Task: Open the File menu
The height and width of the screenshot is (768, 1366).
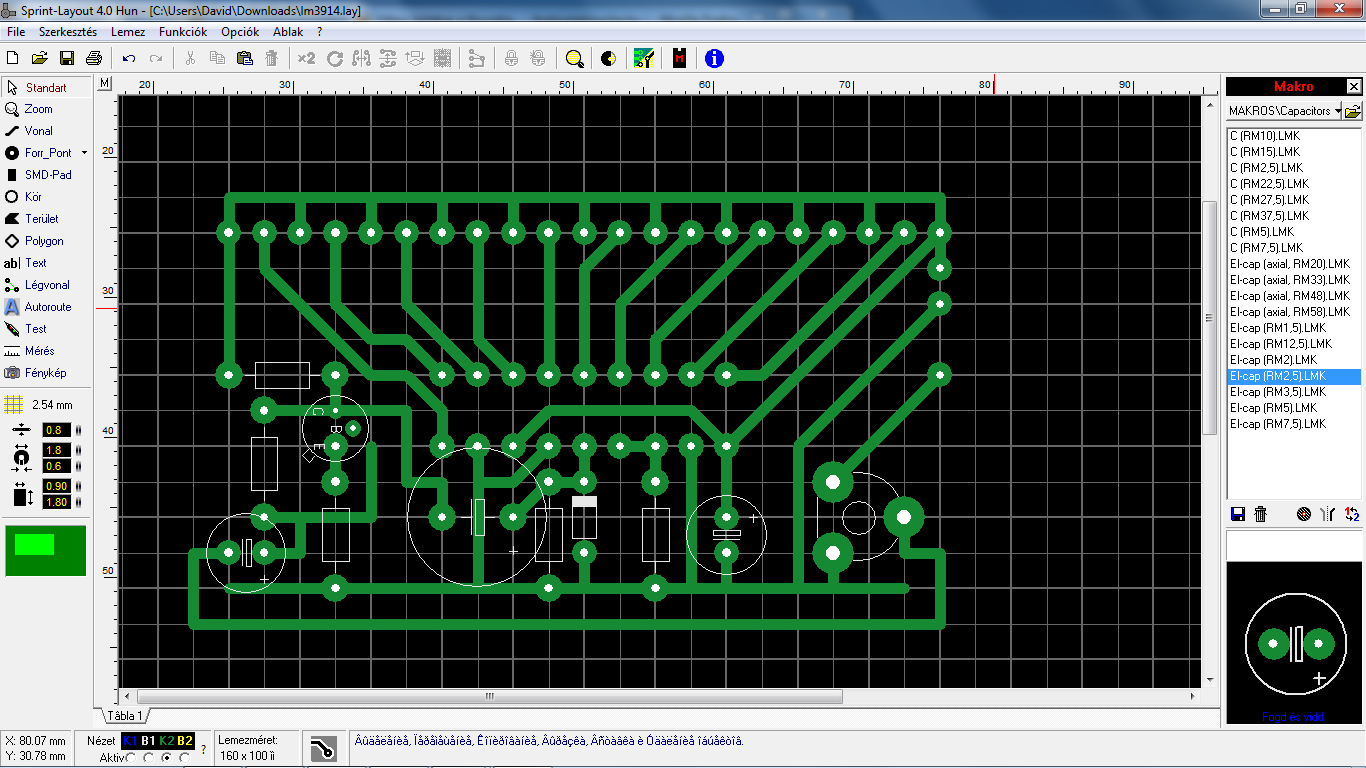Action: pos(16,32)
